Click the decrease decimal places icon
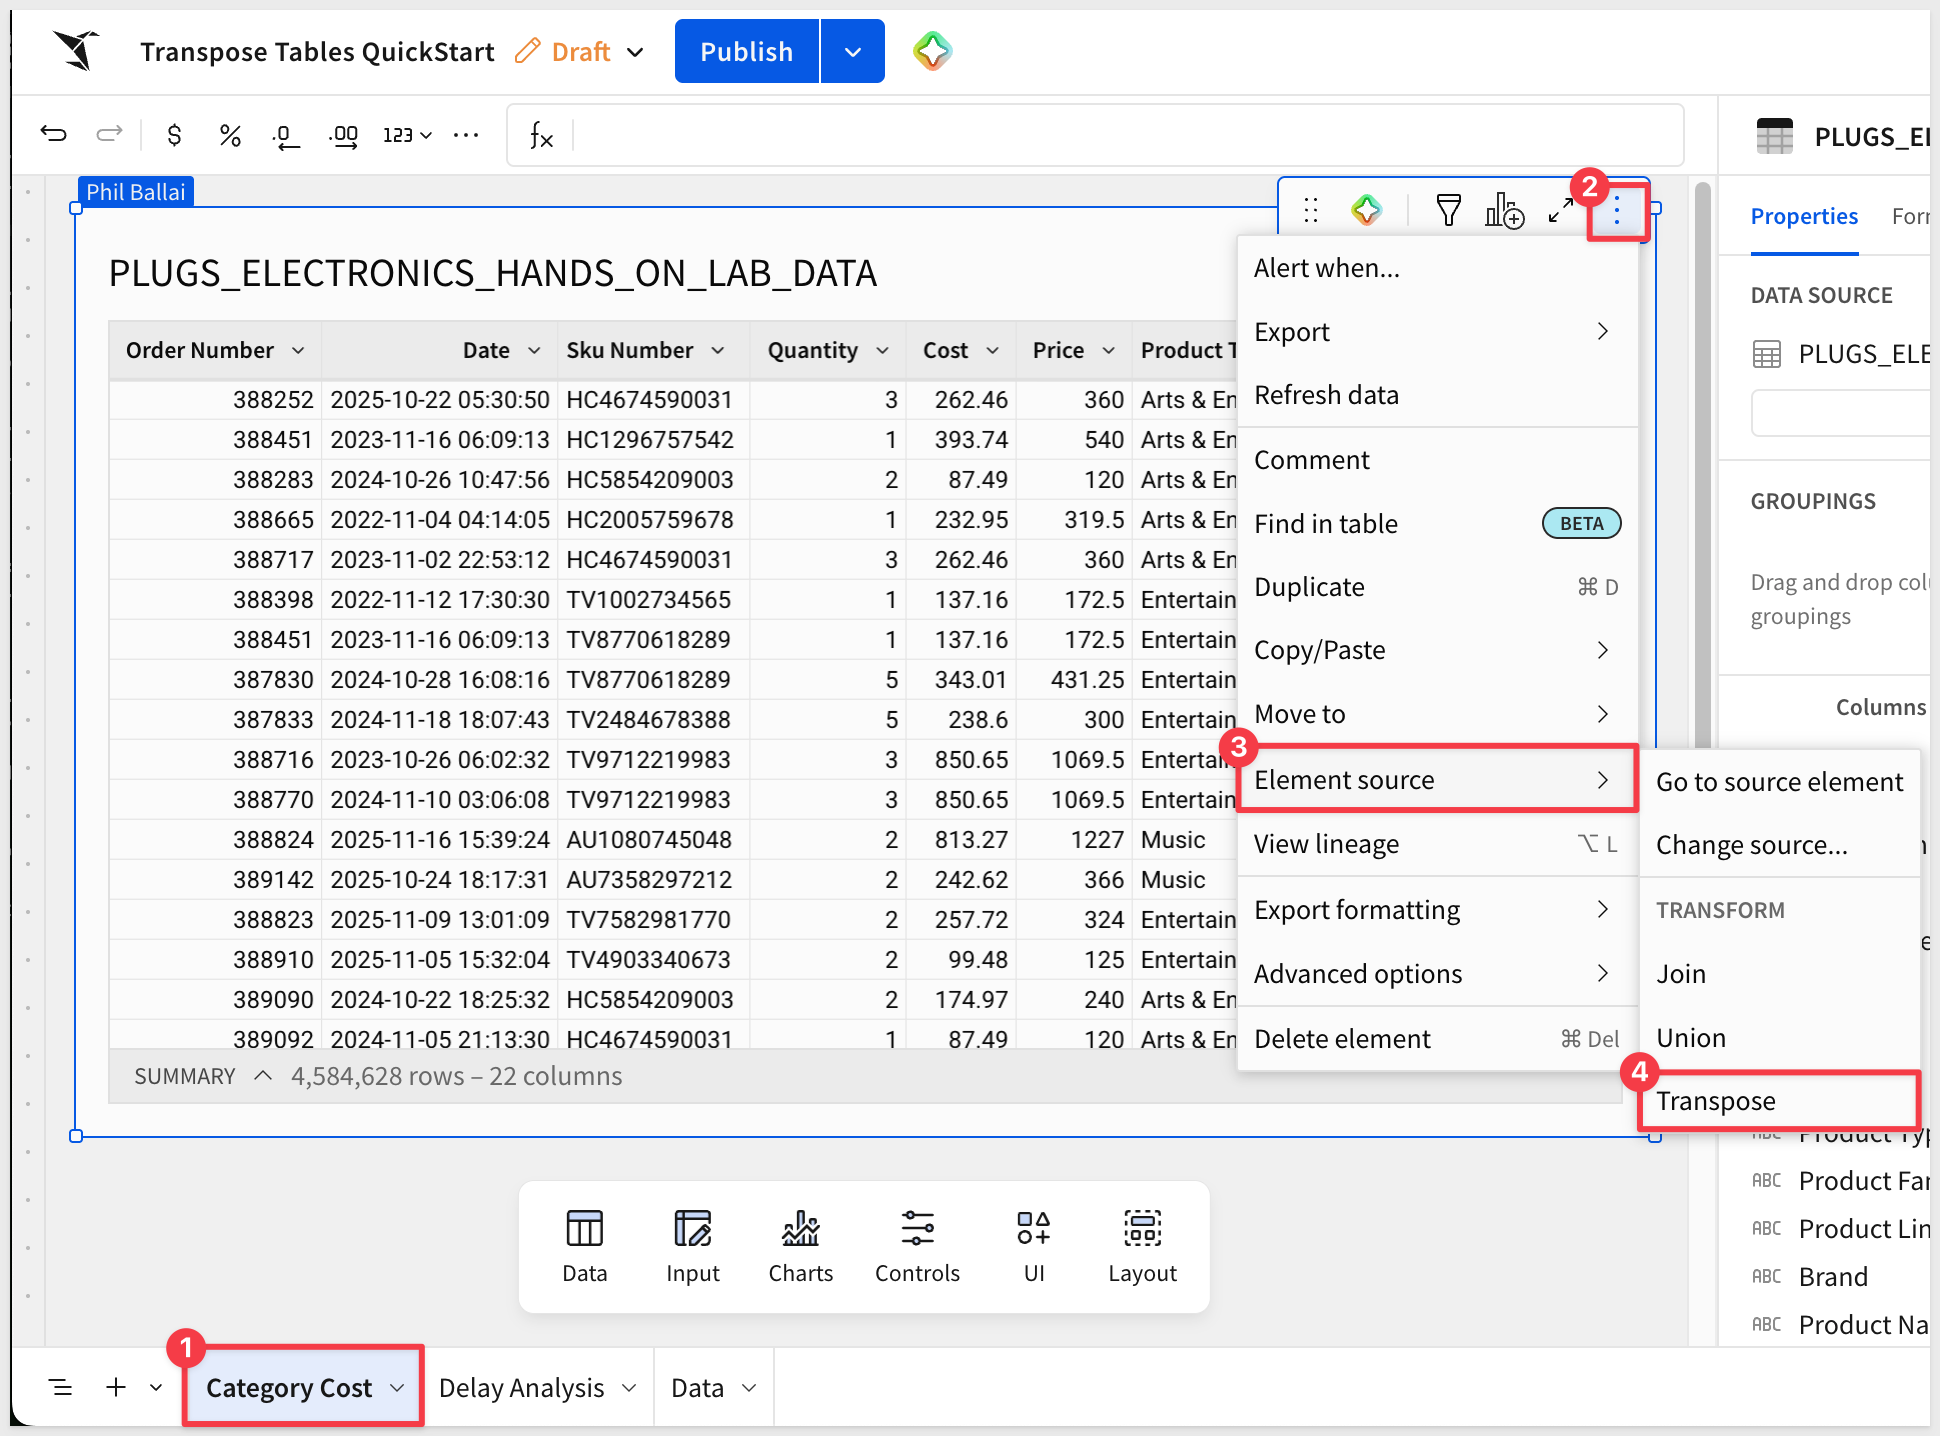Screen dimensions: 1940x1436 click(286, 136)
